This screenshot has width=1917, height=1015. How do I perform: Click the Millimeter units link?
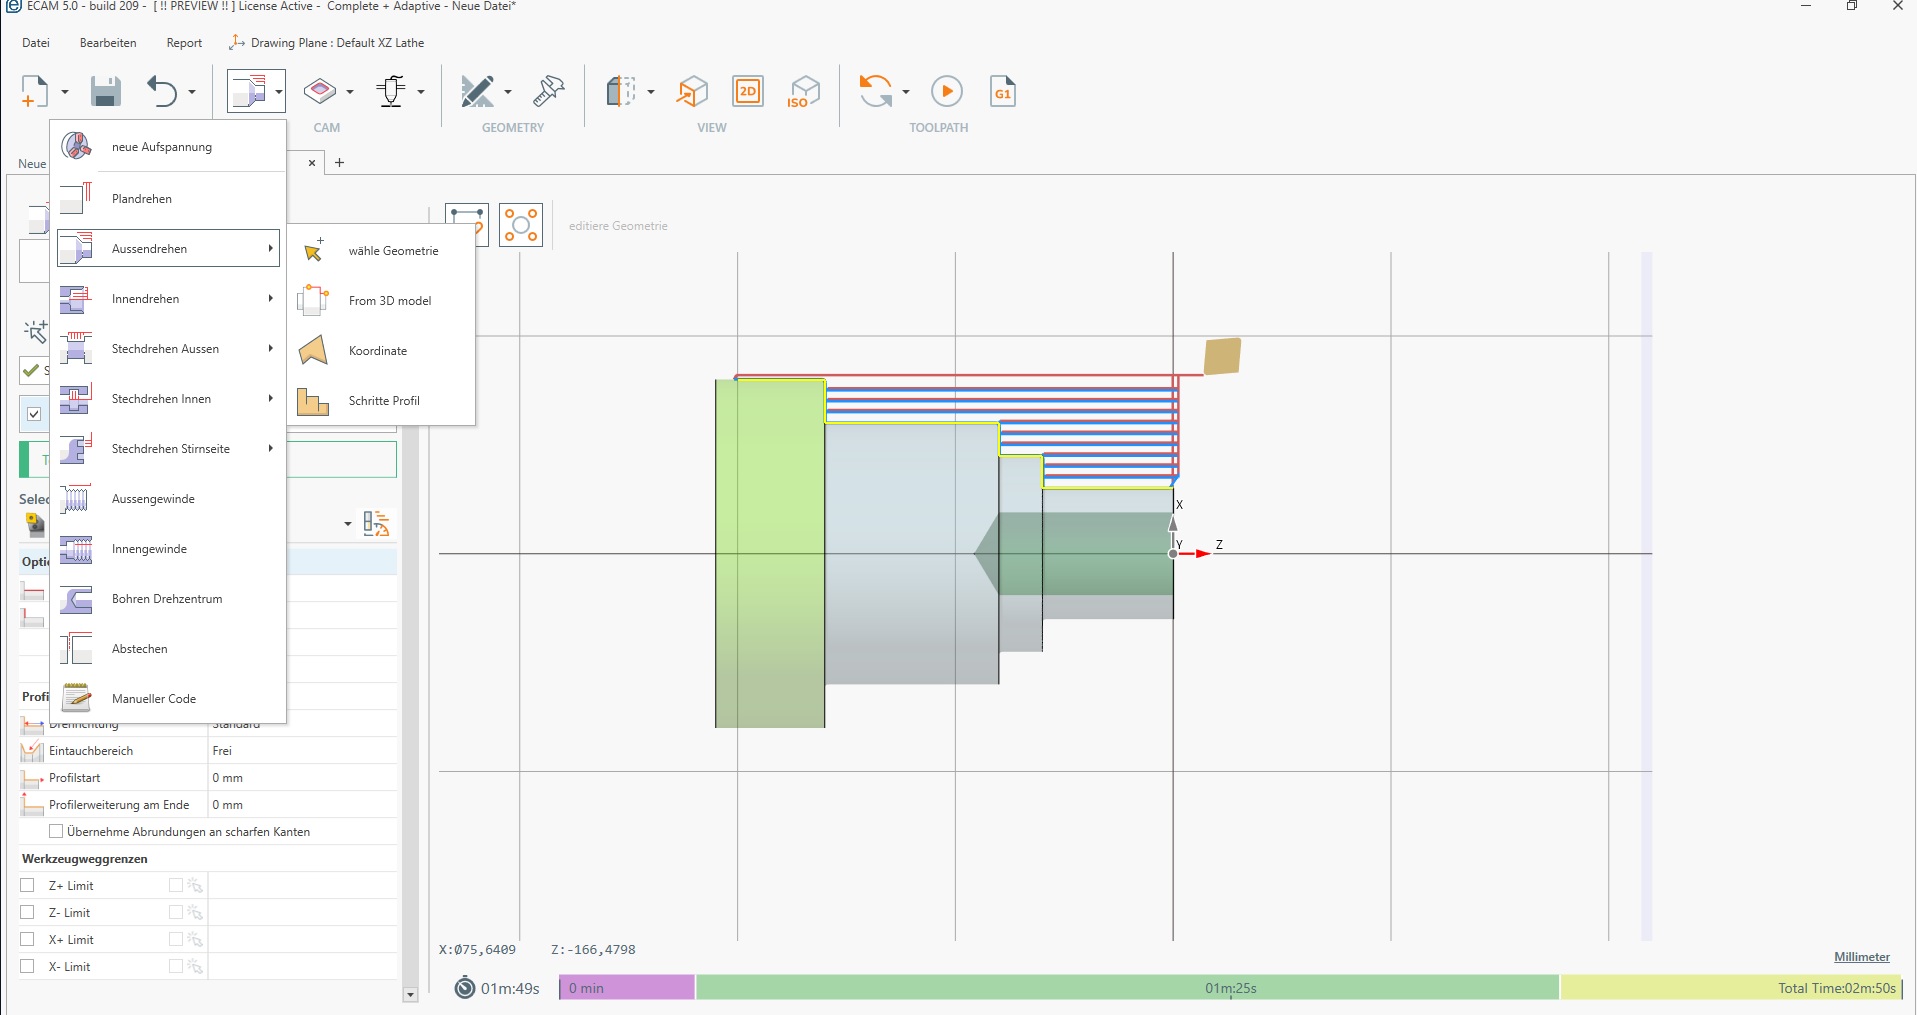click(x=1861, y=957)
